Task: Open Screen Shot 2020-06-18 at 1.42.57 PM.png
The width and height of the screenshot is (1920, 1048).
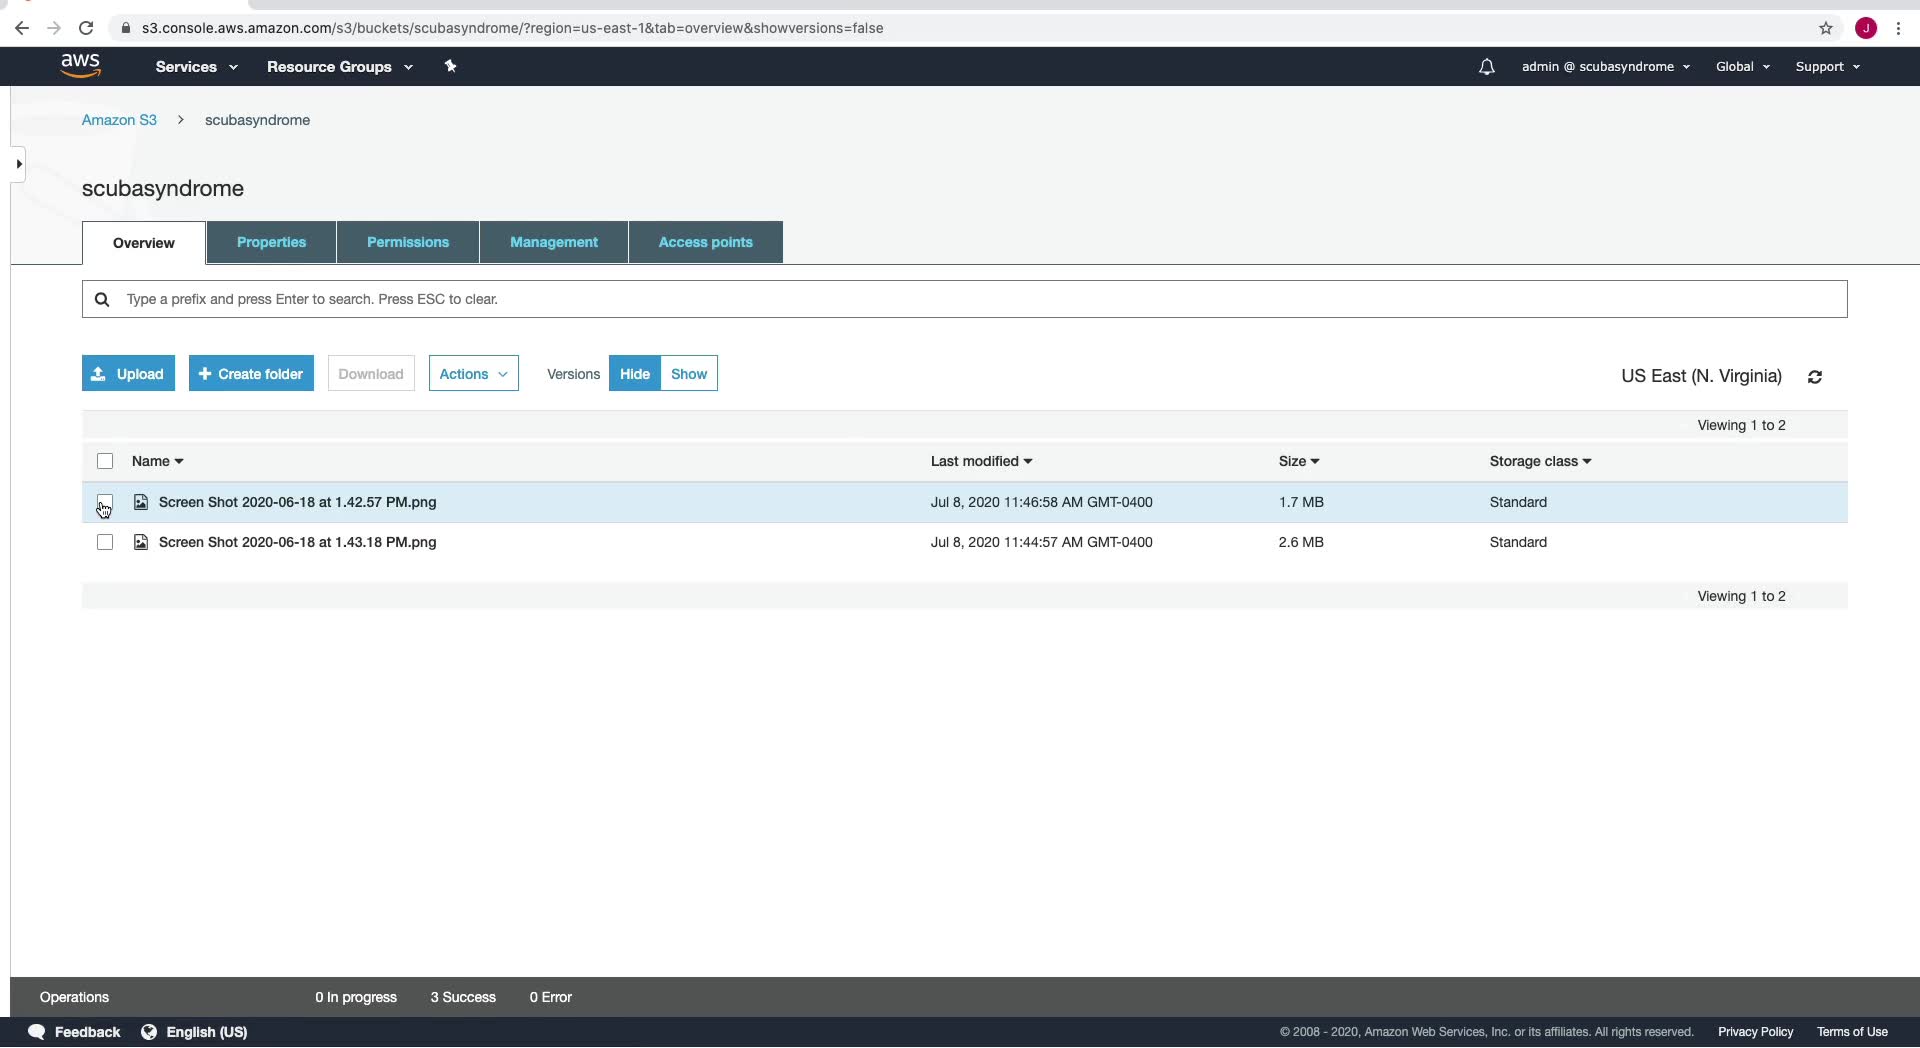Action: pyautogui.click(x=298, y=502)
